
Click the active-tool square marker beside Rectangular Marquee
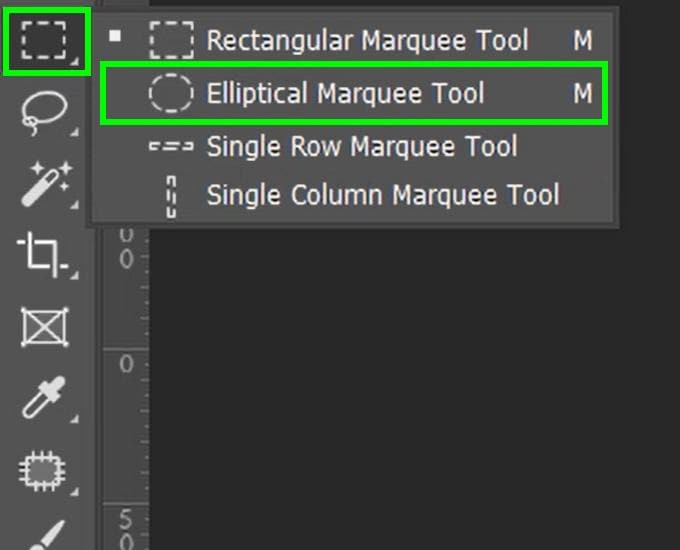point(115,36)
